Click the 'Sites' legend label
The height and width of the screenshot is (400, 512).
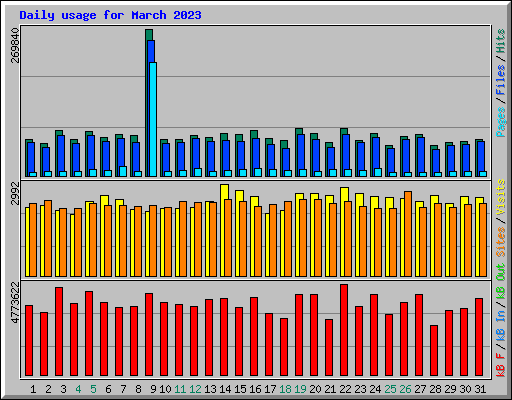coord(501,242)
